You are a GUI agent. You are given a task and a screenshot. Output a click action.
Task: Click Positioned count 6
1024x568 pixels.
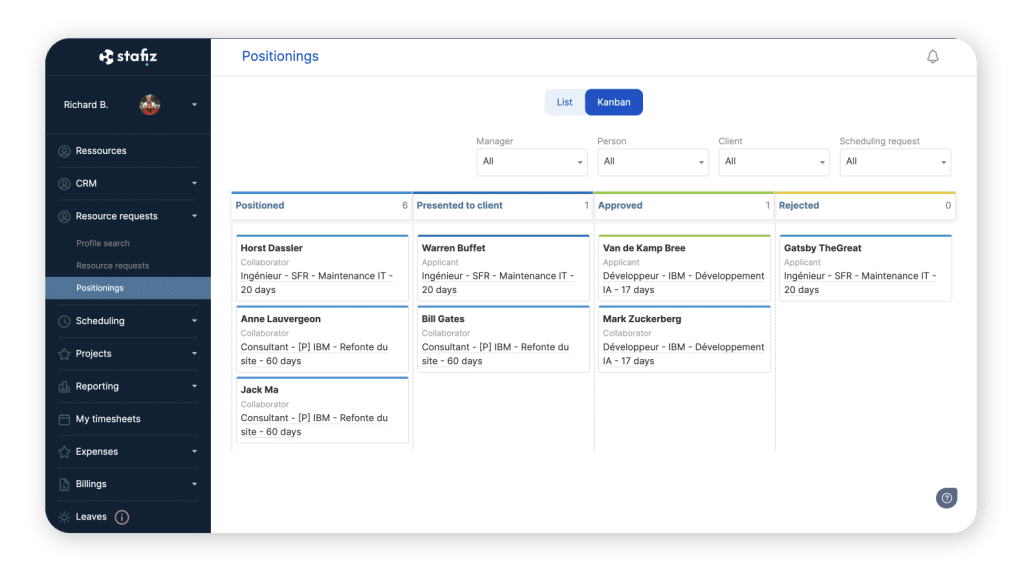pyautogui.click(x=405, y=206)
